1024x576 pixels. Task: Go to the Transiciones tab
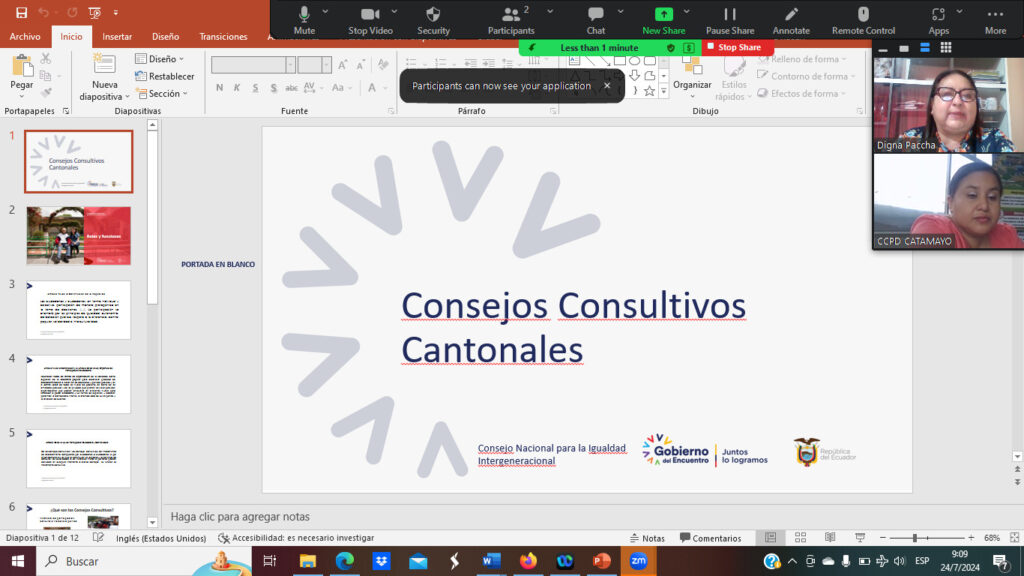tap(223, 37)
